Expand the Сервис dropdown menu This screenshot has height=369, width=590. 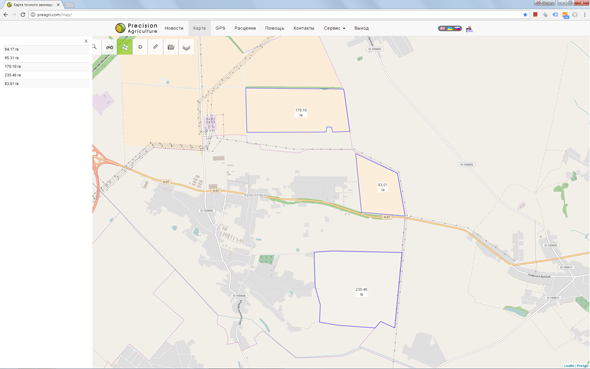point(334,28)
